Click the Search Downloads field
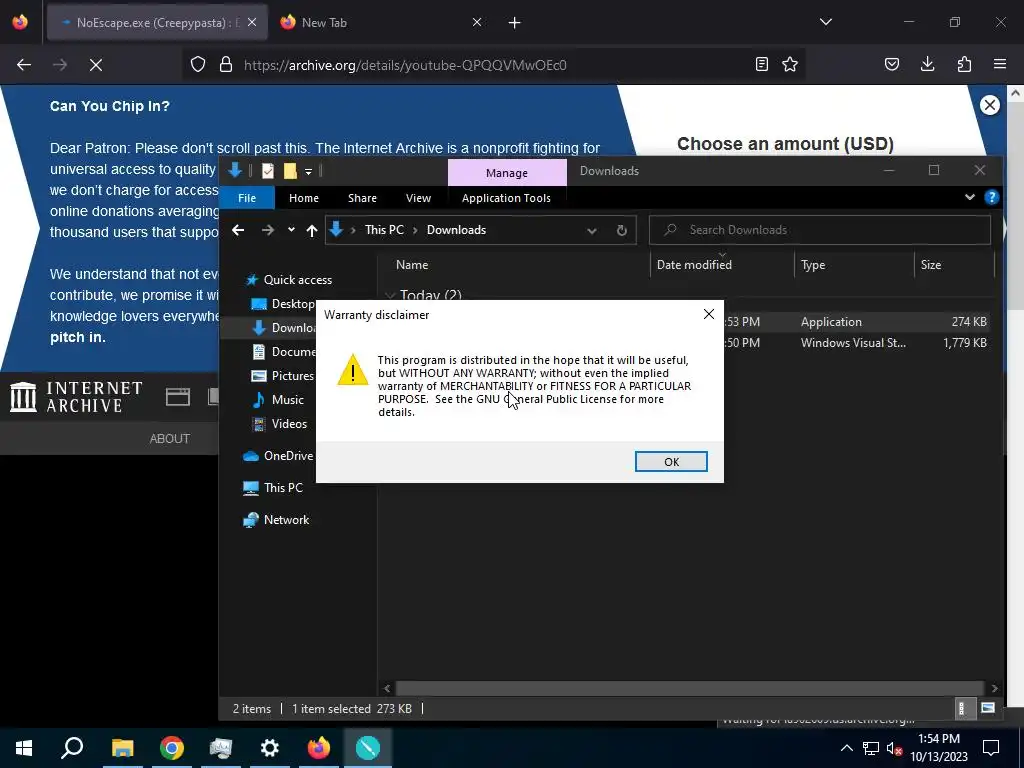 (820, 230)
